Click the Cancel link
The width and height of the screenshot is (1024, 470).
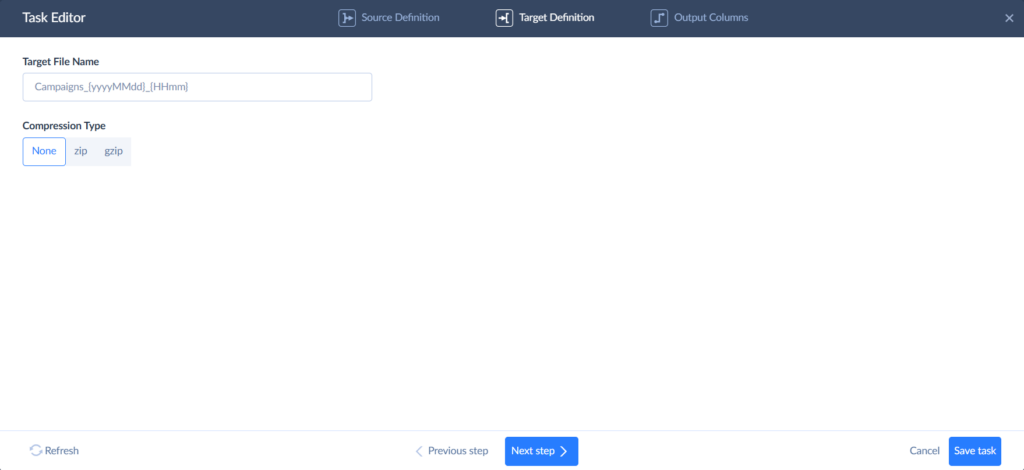click(924, 451)
